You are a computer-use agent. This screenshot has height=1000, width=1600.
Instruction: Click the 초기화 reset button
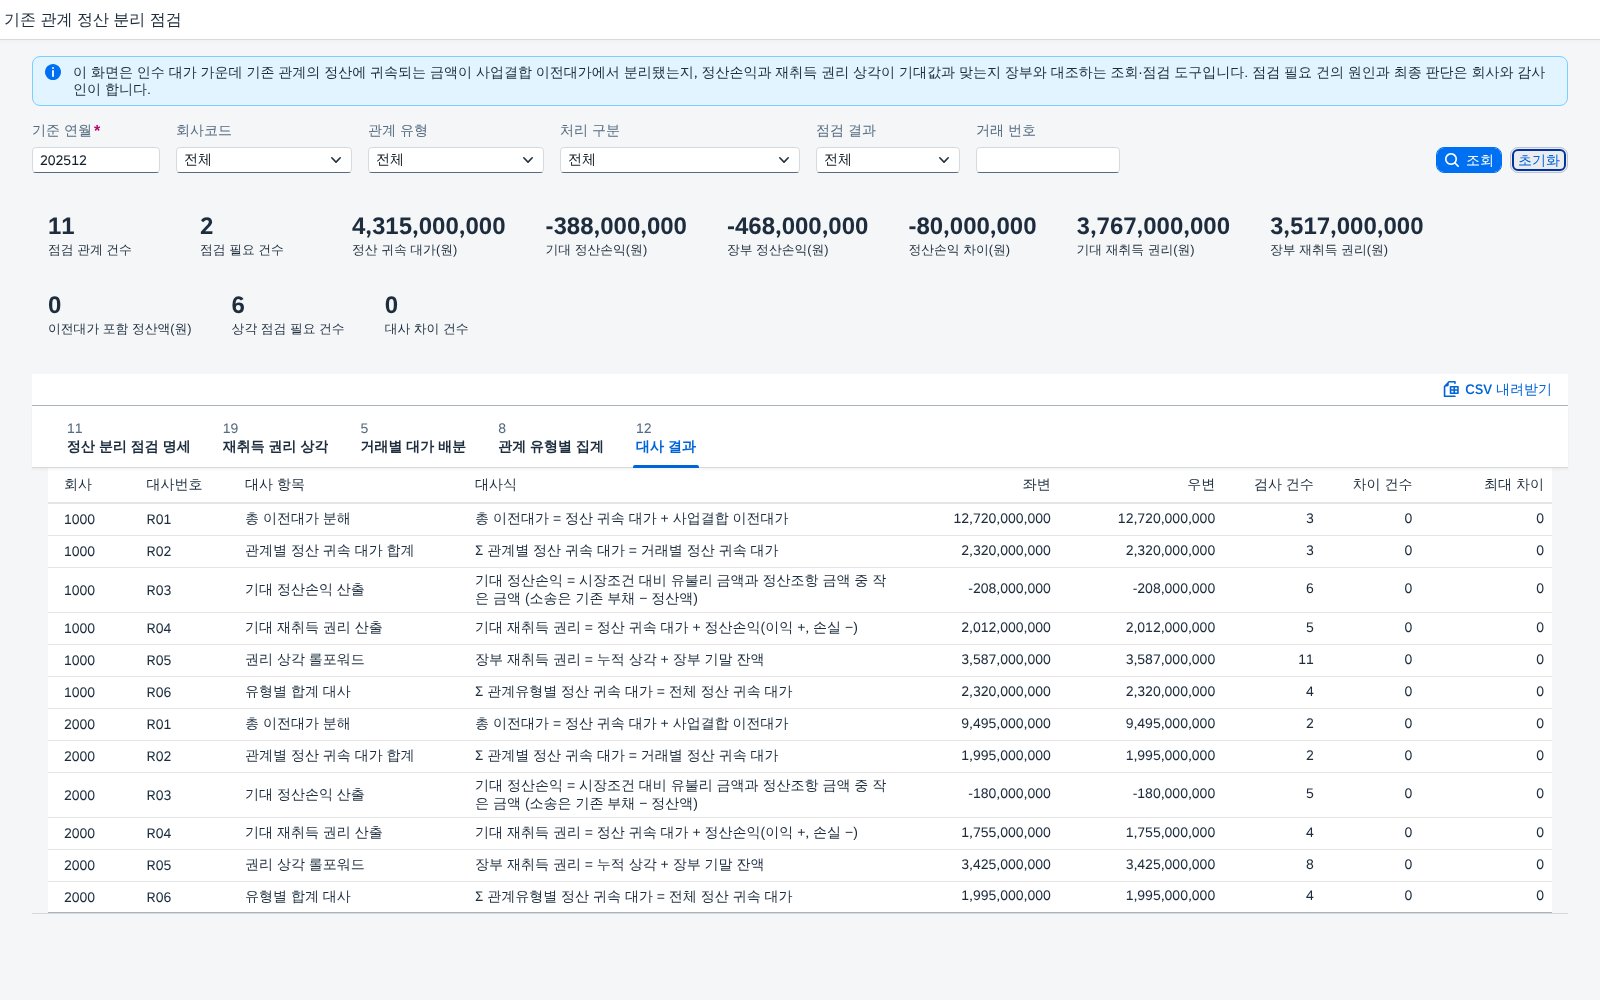[x=1539, y=160]
